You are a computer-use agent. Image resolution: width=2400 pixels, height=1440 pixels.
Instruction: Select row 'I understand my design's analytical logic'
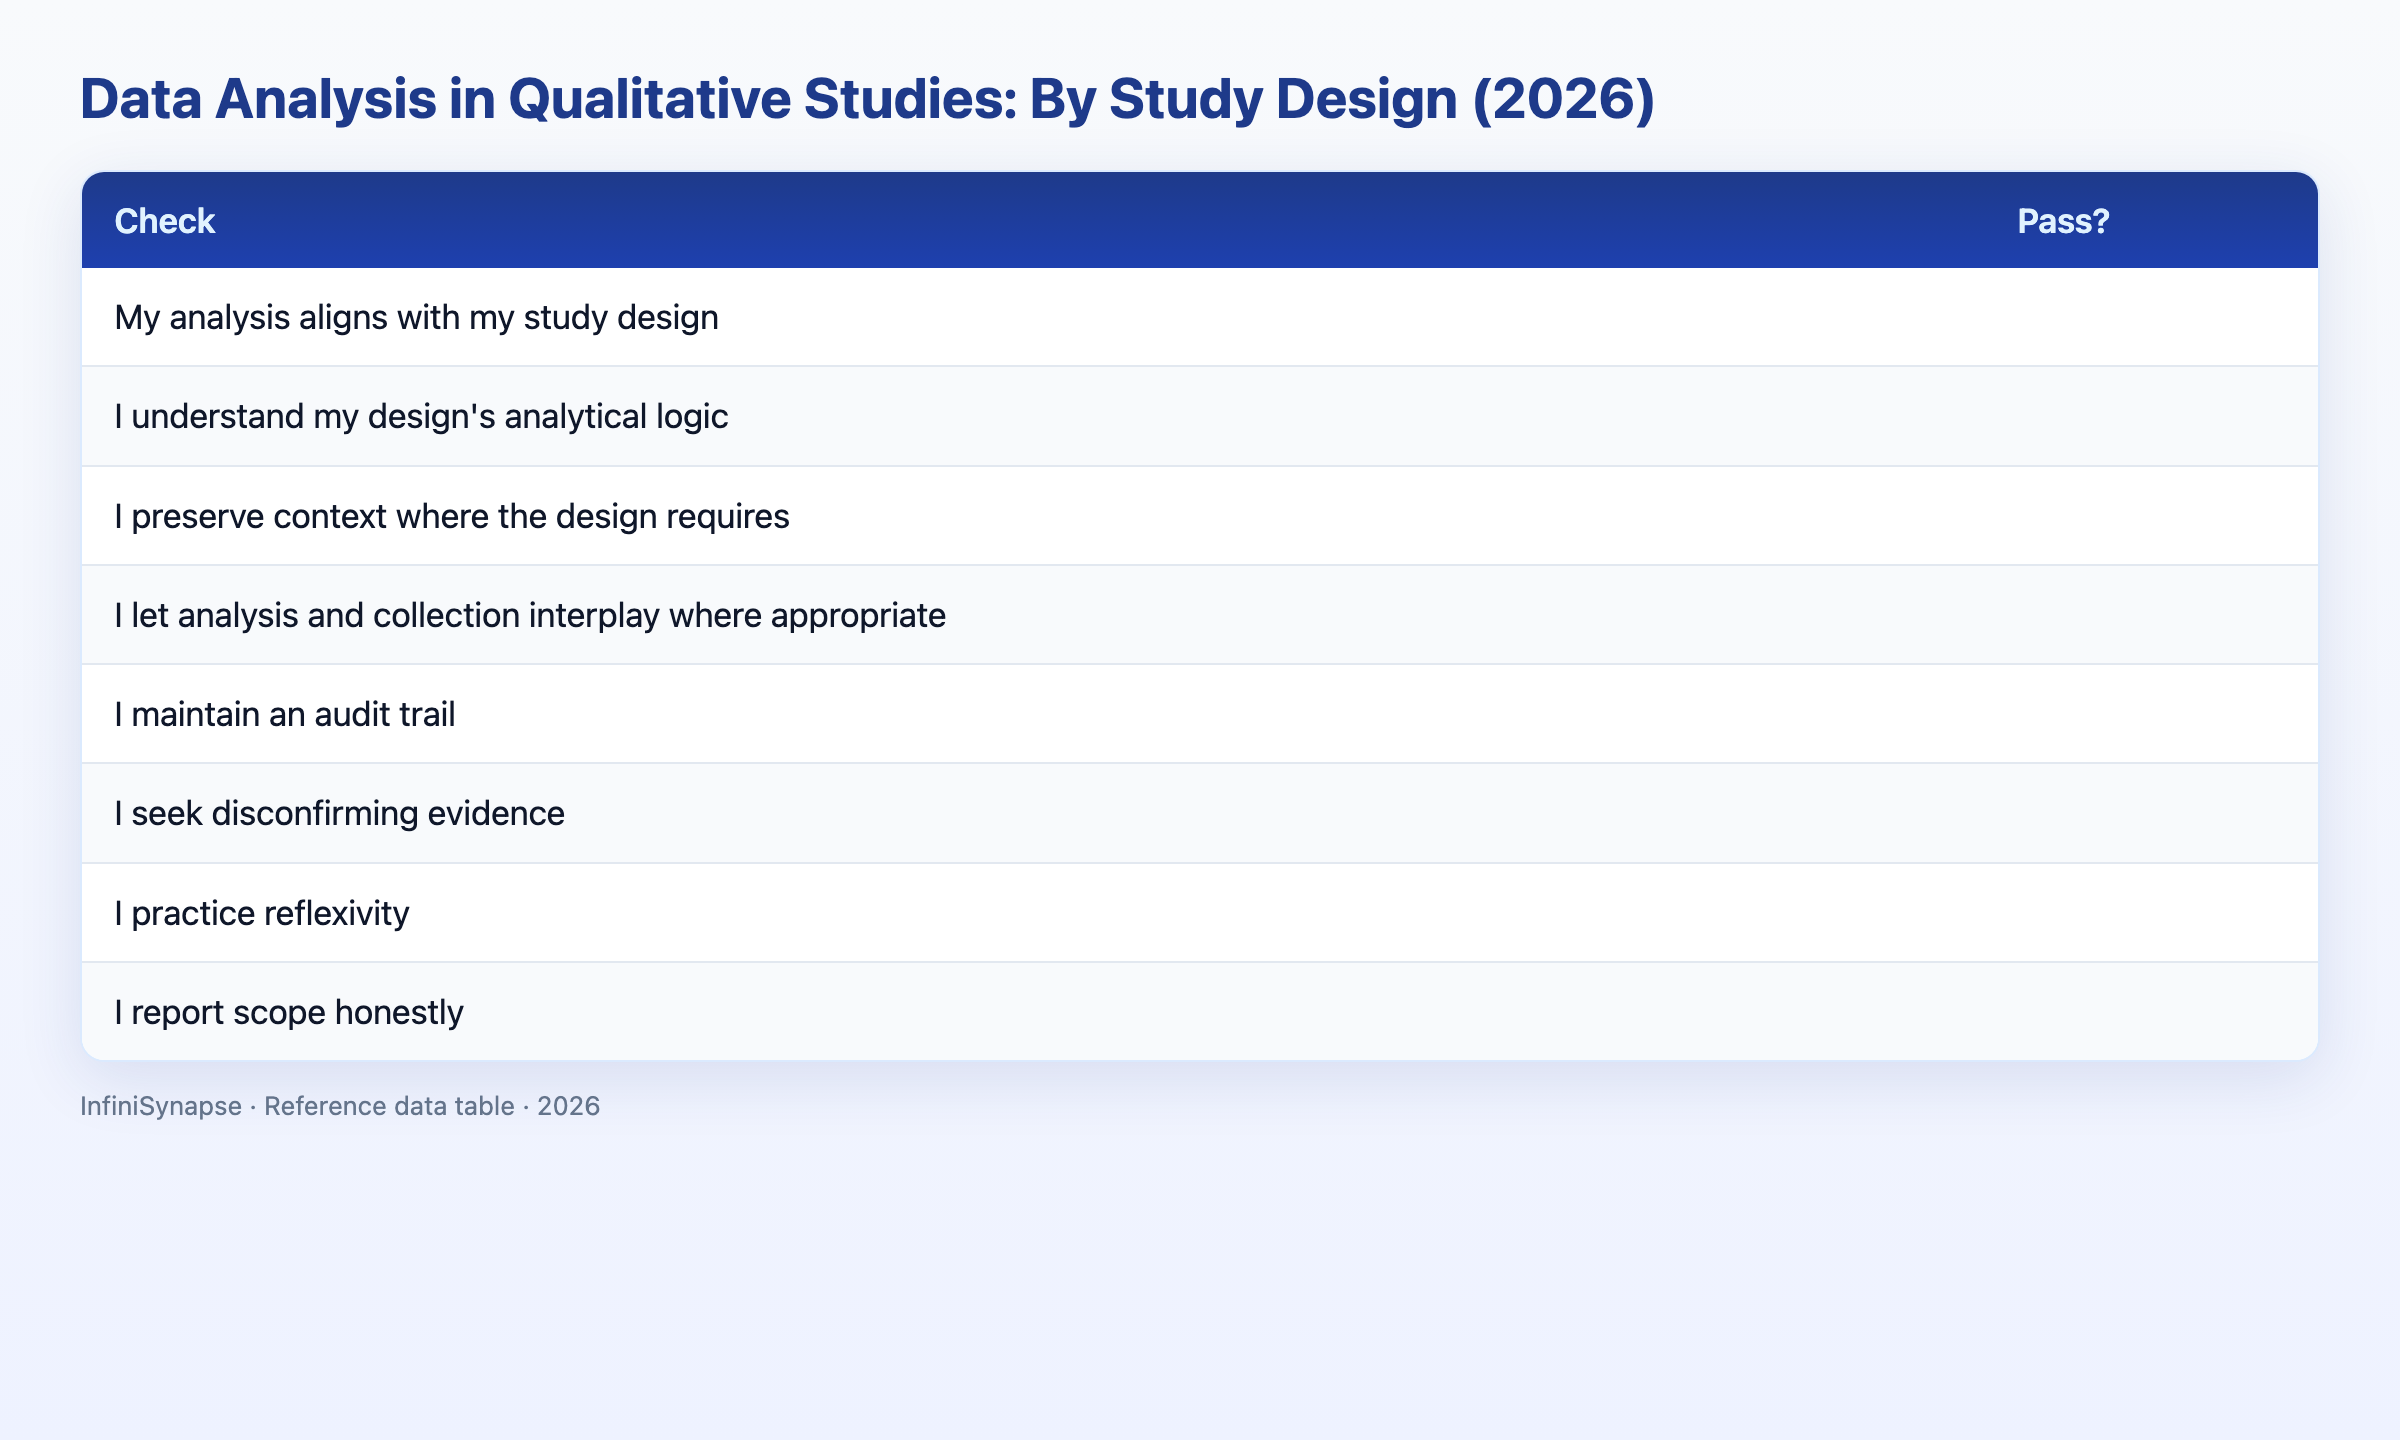click(x=1200, y=416)
